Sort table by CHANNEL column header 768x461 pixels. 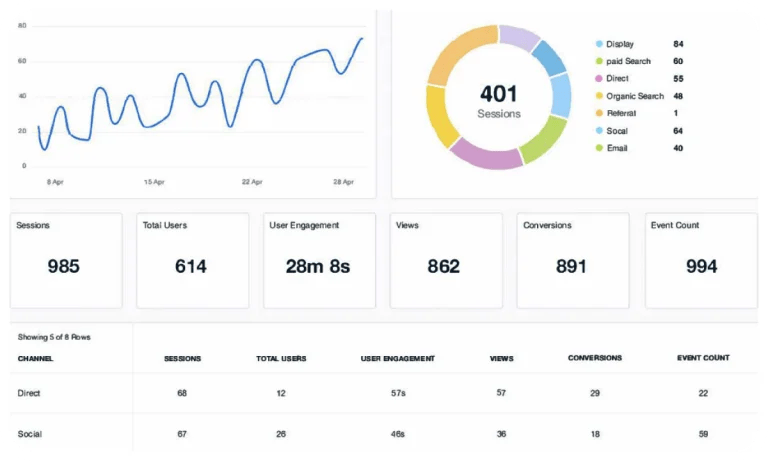pyautogui.click(x=35, y=359)
